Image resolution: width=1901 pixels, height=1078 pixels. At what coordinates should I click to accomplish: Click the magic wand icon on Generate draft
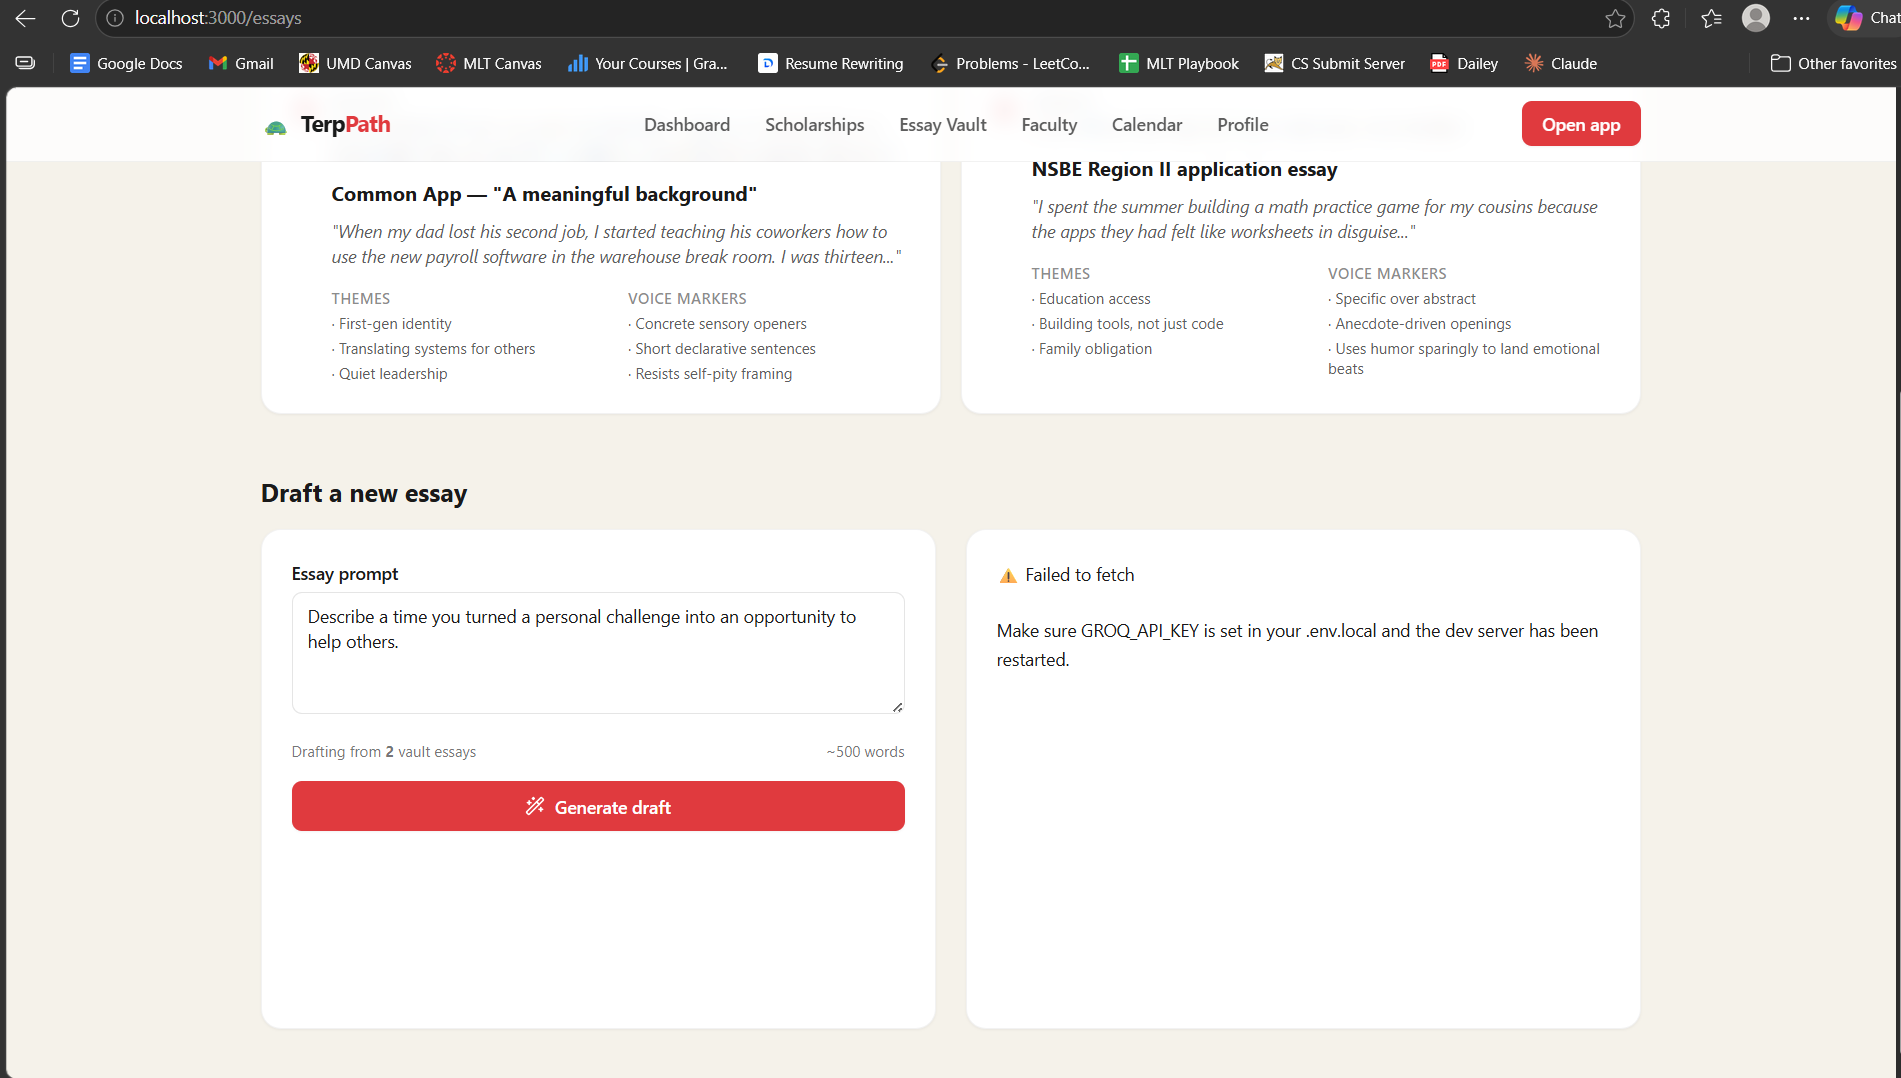(x=535, y=806)
